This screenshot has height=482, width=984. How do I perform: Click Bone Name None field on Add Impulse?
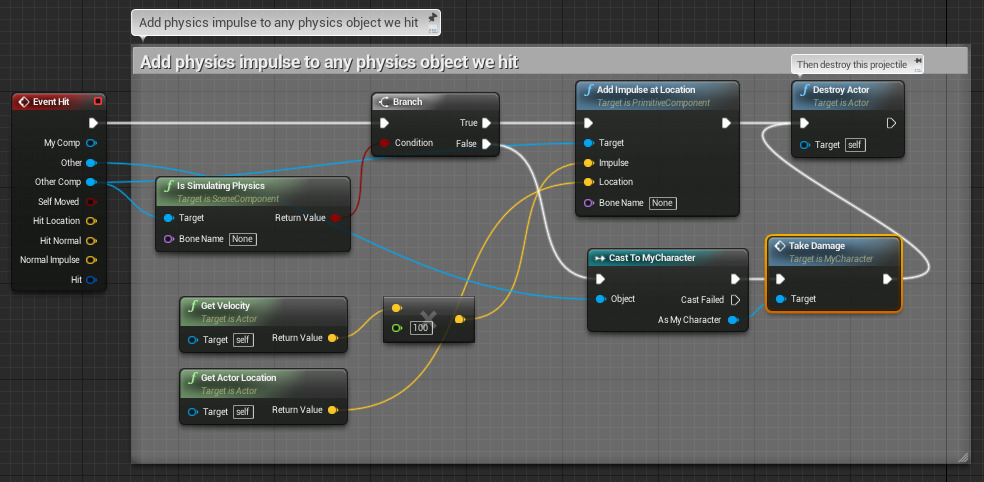(663, 203)
